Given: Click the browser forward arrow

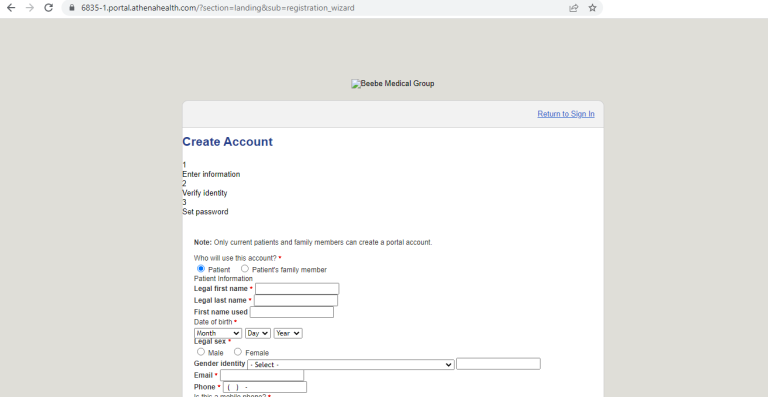Looking at the screenshot, I should 30,8.
